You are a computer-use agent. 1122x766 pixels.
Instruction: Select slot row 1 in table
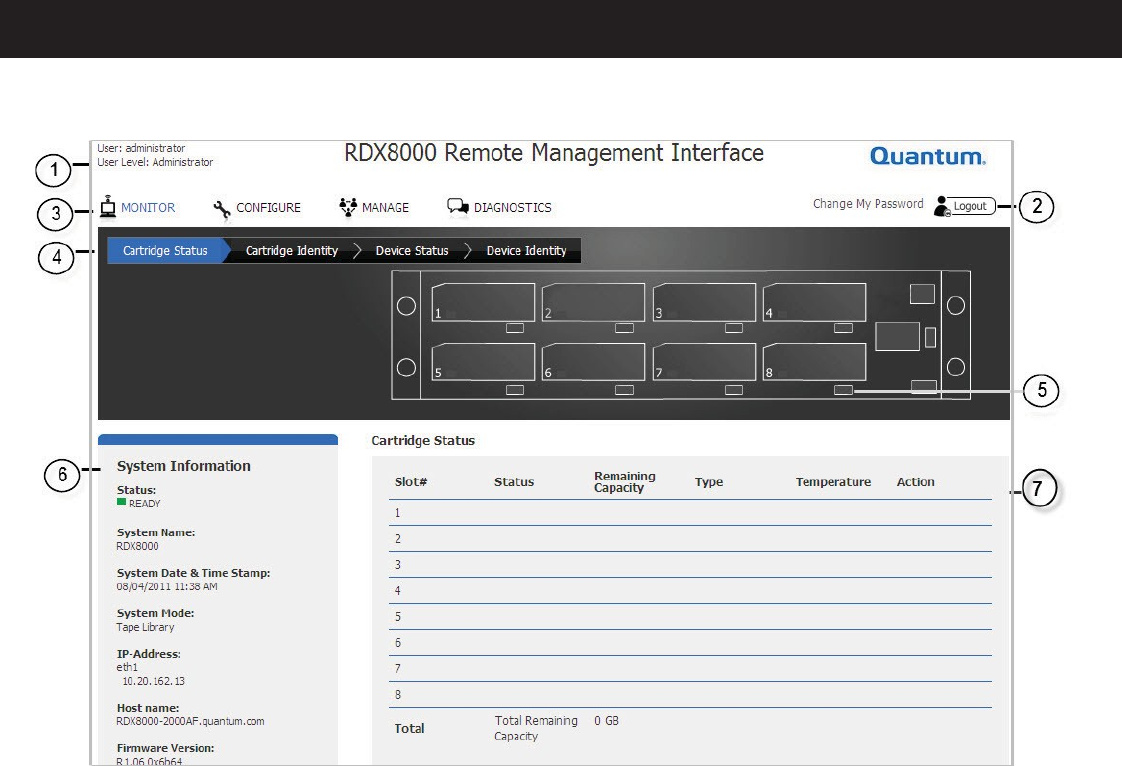[x=691, y=513]
